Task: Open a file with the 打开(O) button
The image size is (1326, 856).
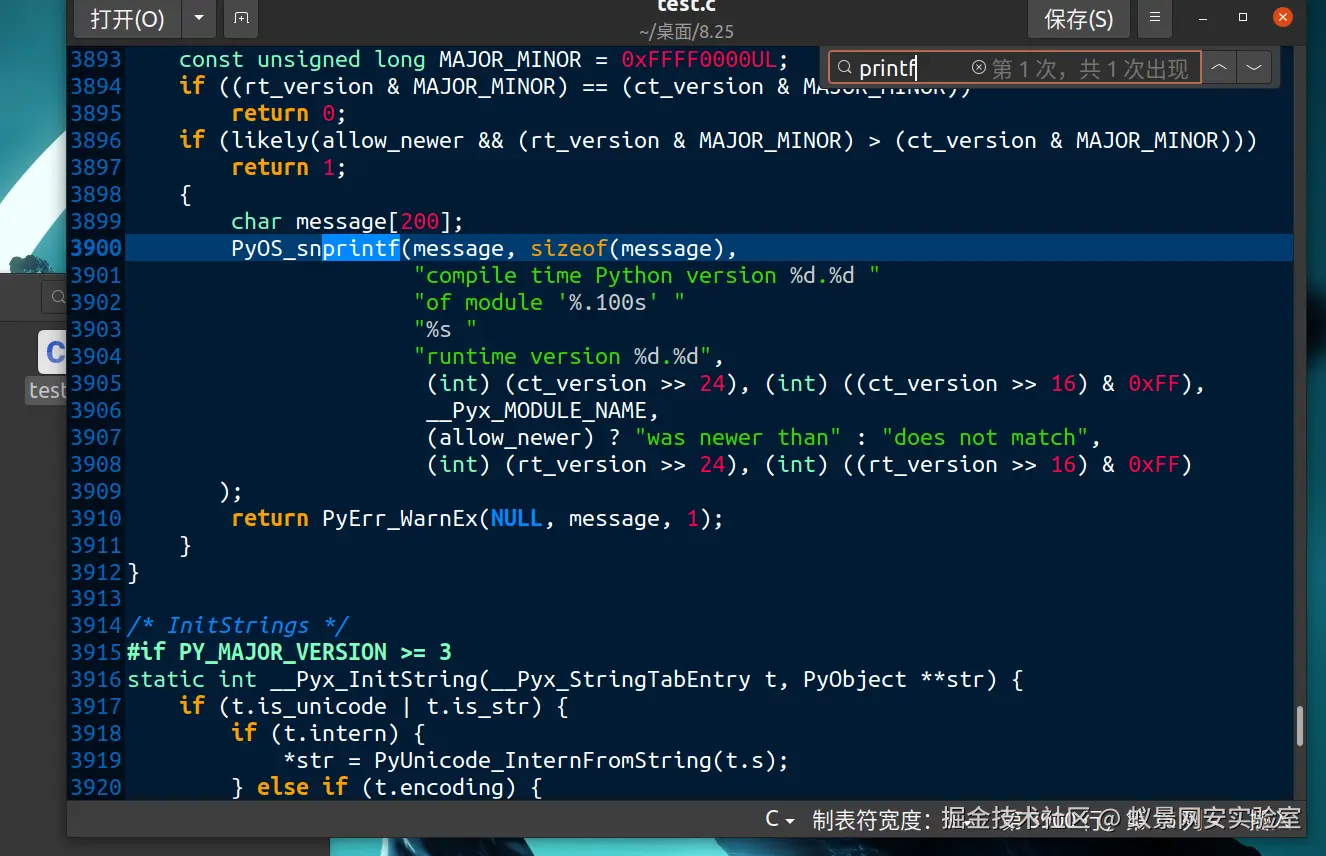Action: click(127, 18)
